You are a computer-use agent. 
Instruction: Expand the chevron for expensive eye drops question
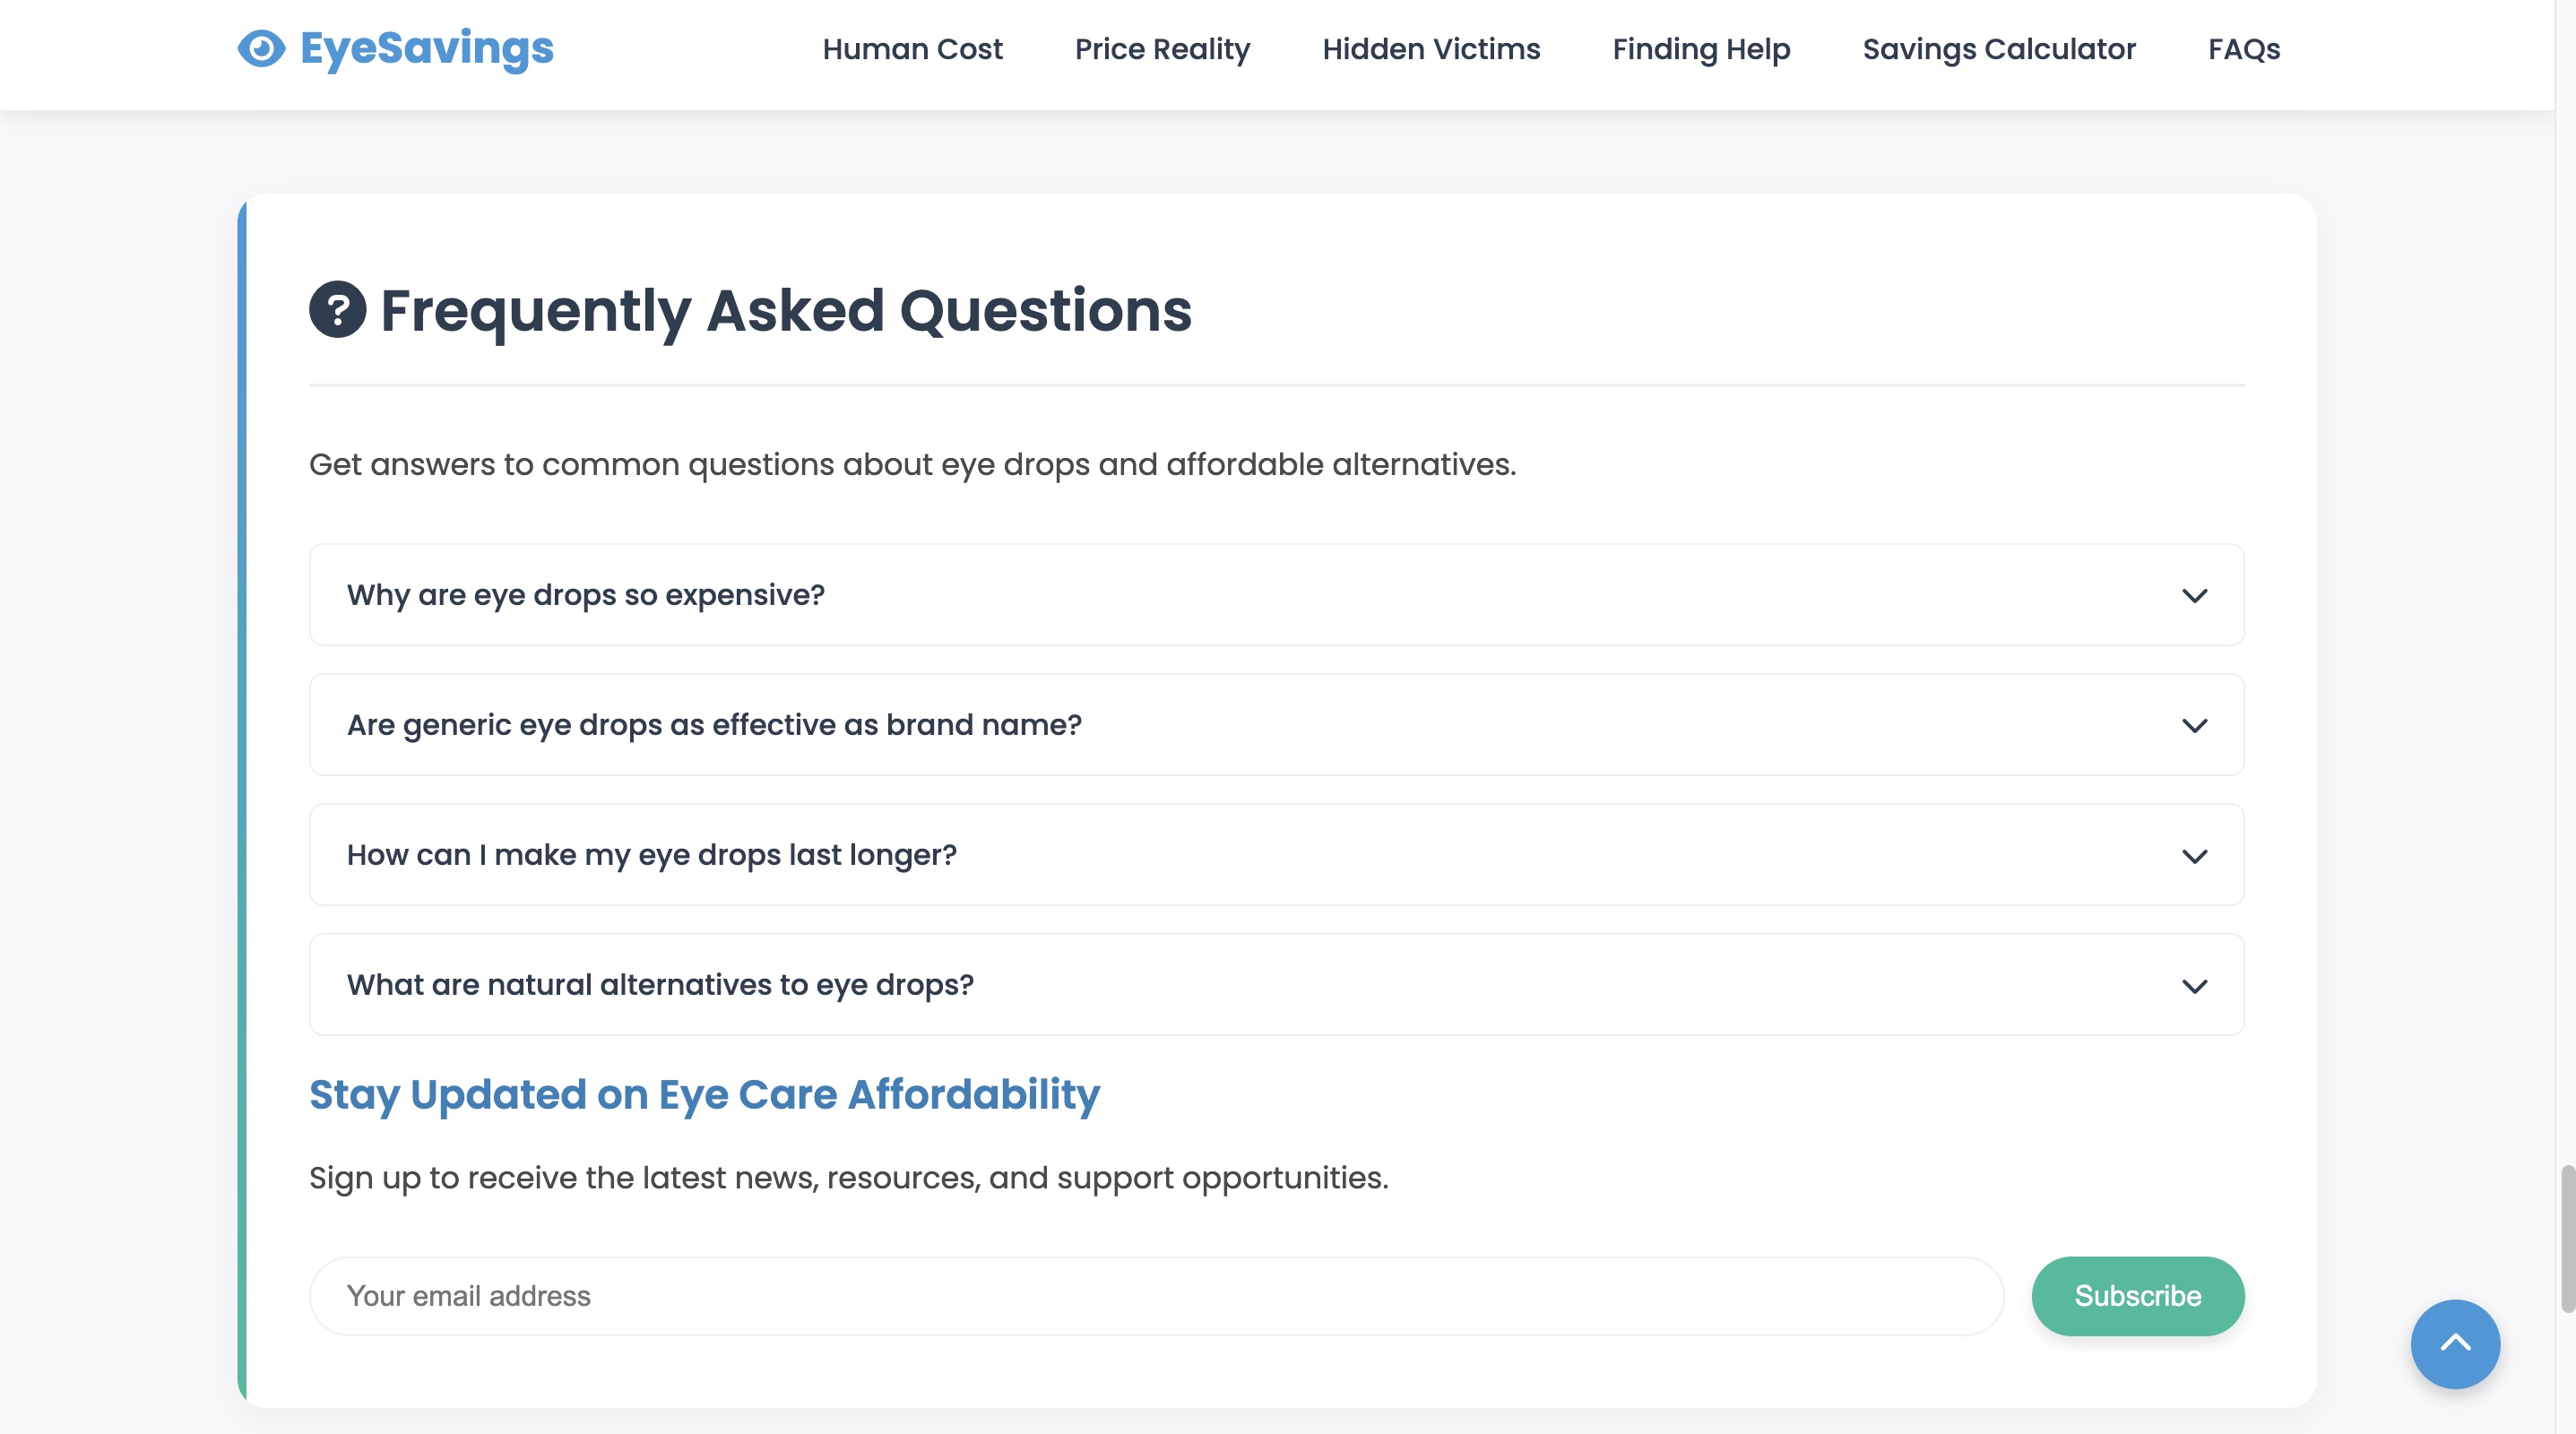tap(2194, 596)
